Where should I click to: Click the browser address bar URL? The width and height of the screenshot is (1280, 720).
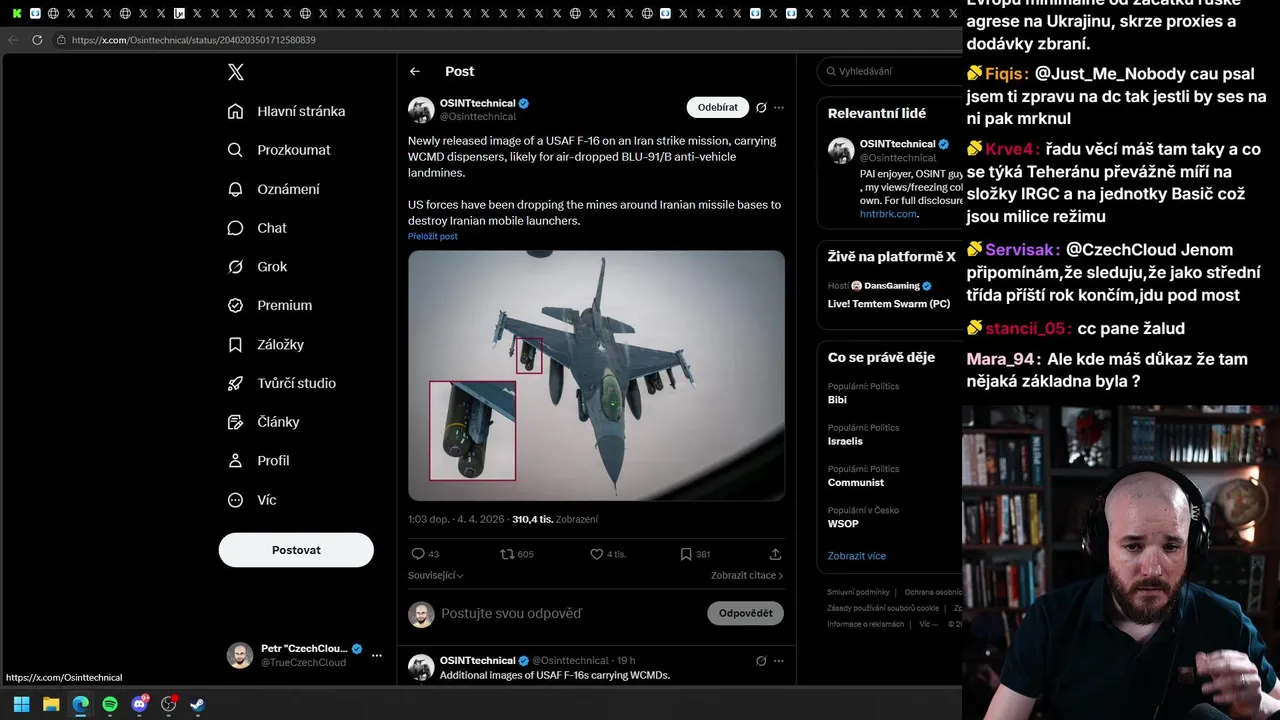(194, 40)
